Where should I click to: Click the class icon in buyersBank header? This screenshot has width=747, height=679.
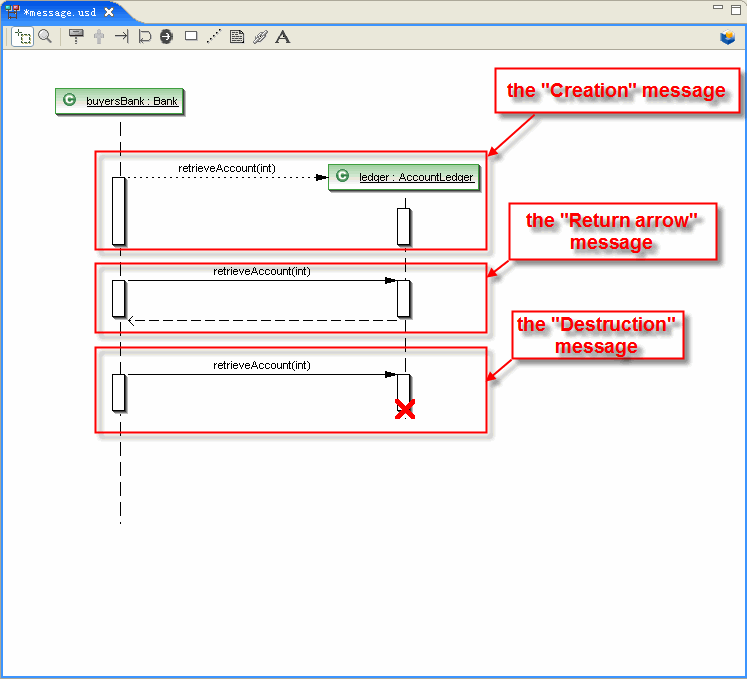pos(70,100)
